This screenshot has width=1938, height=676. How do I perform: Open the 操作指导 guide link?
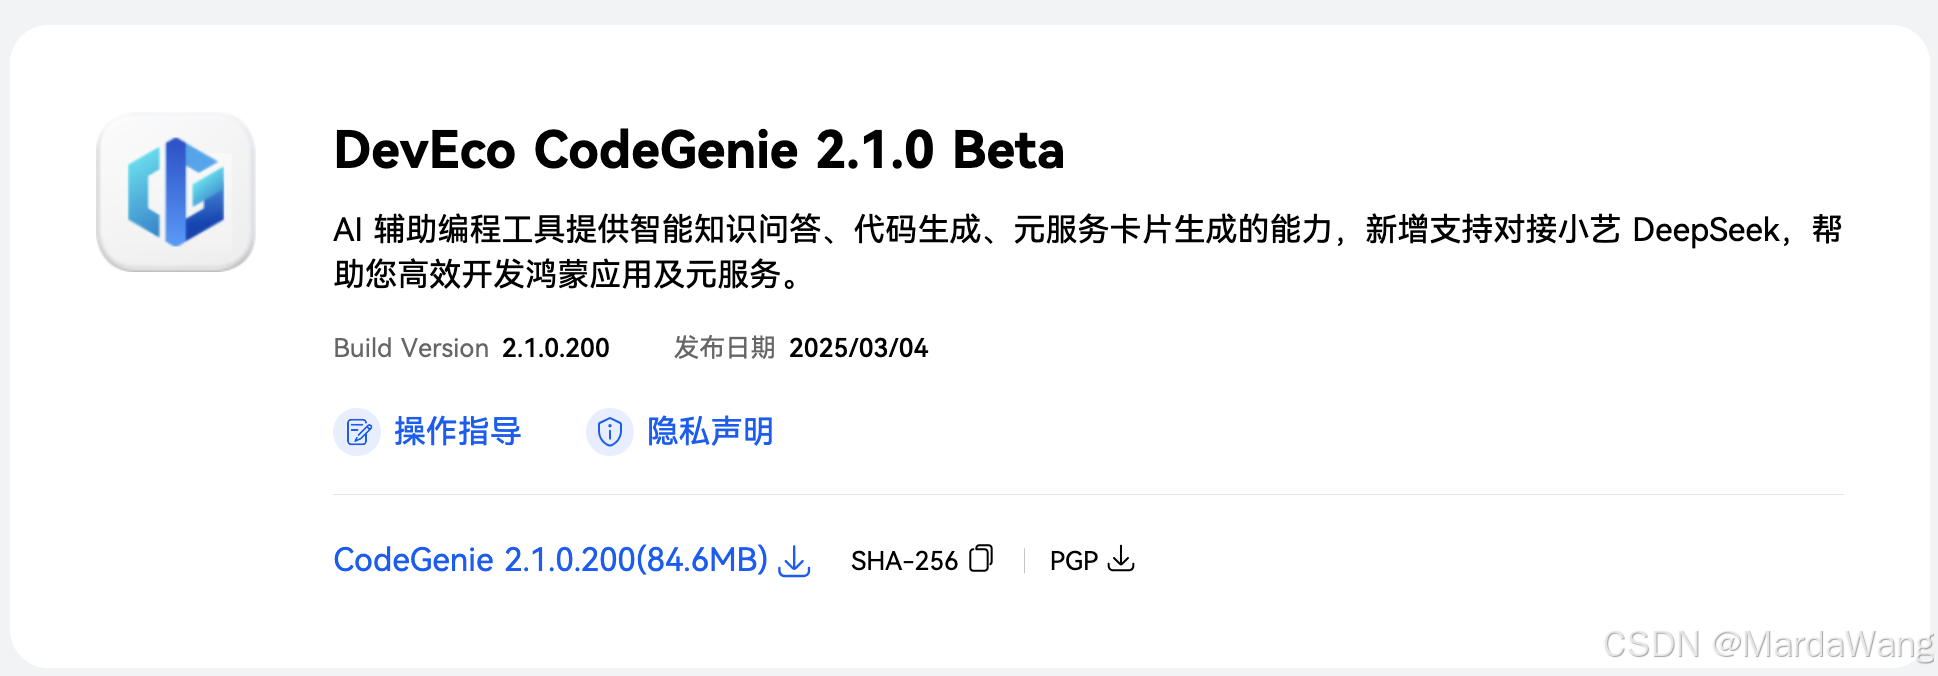tap(458, 432)
